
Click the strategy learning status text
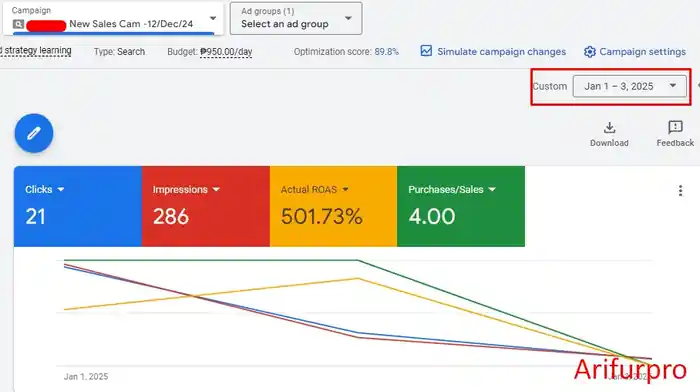36,50
